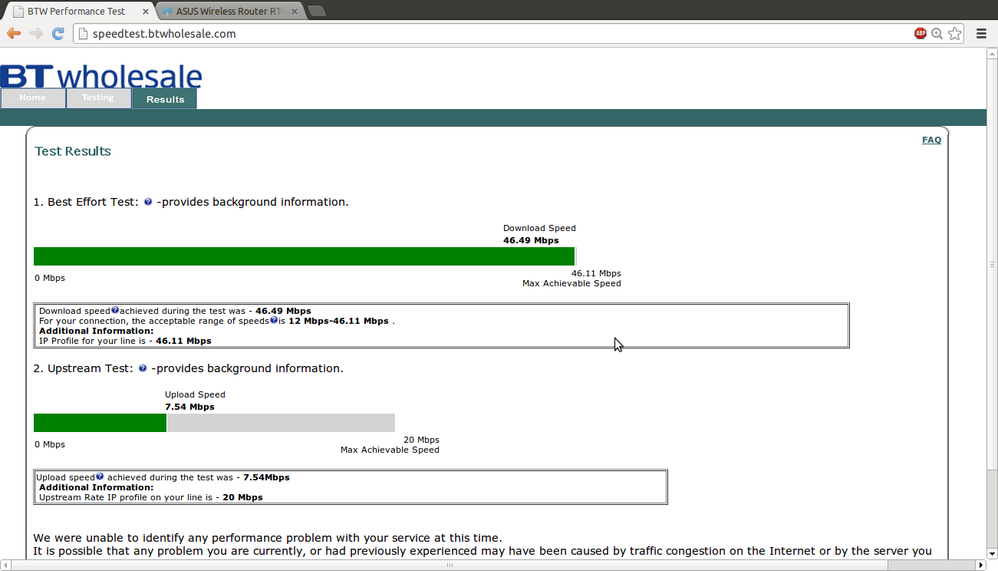
Task: Select the Results tab of the site
Action: point(165,99)
